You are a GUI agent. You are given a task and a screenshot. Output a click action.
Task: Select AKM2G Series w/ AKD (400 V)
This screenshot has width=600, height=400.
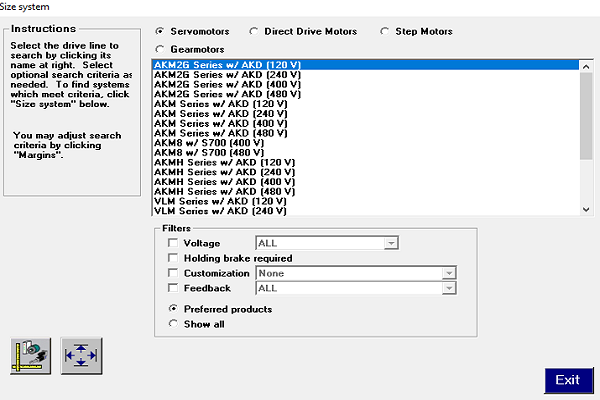coord(366,84)
